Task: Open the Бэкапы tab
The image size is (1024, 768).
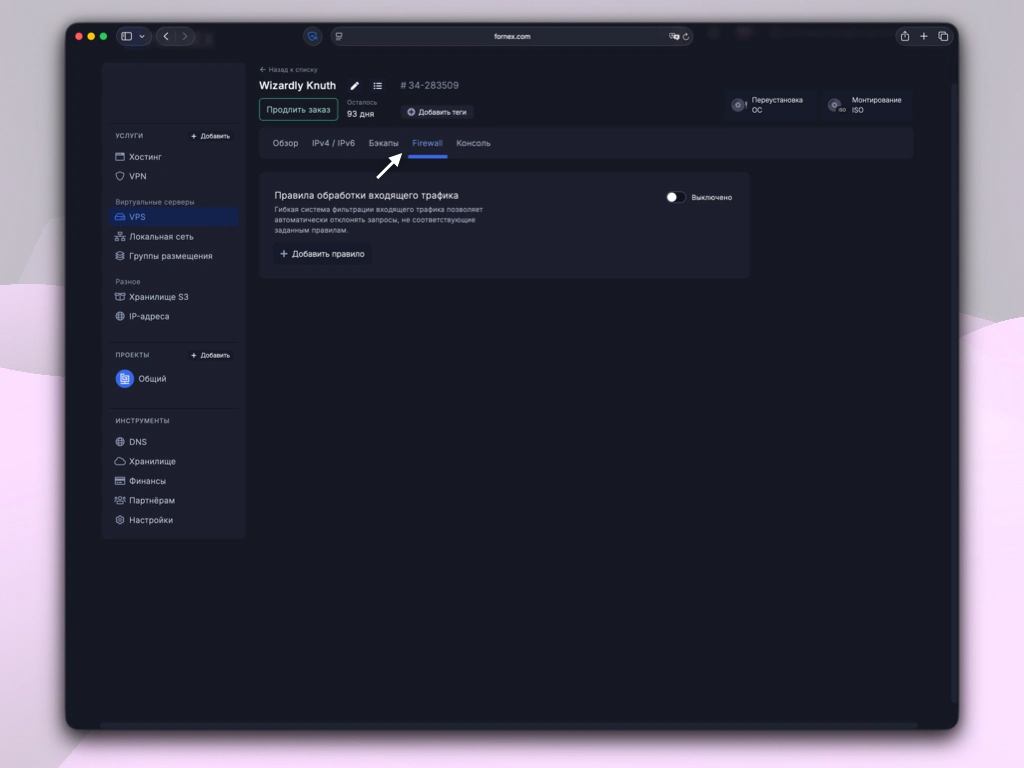Action: pyautogui.click(x=383, y=143)
